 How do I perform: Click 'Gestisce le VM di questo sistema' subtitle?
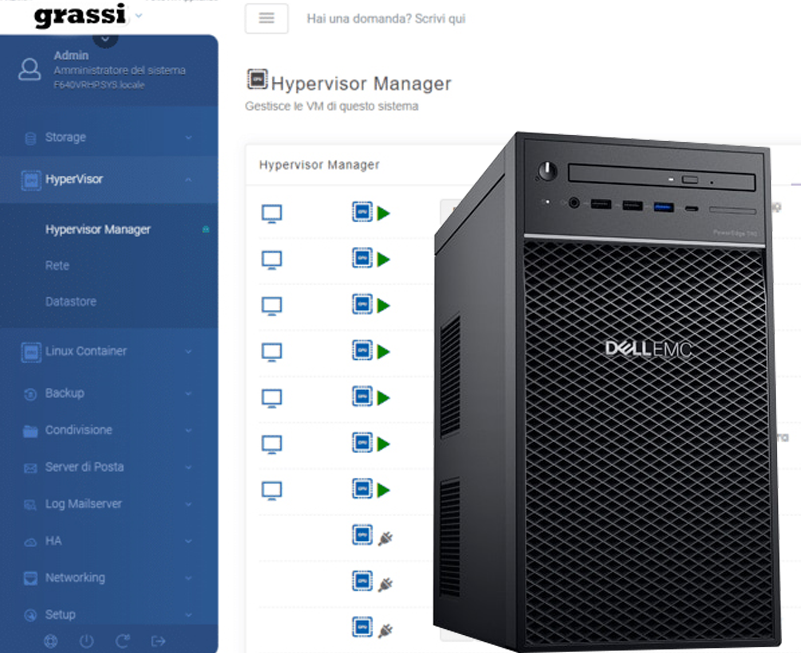pyautogui.click(x=332, y=106)
